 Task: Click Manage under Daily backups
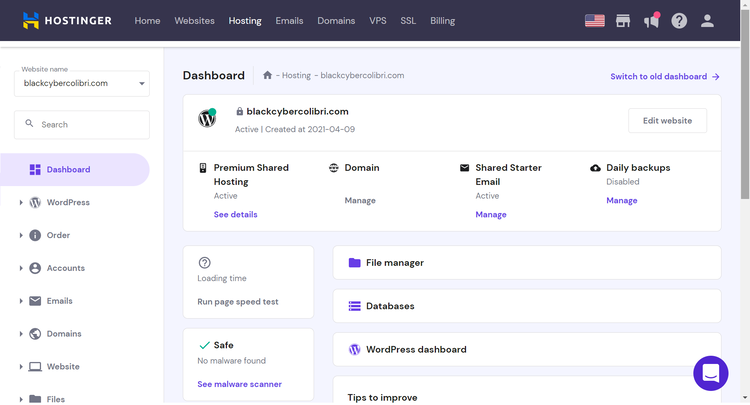pos(622,200)
